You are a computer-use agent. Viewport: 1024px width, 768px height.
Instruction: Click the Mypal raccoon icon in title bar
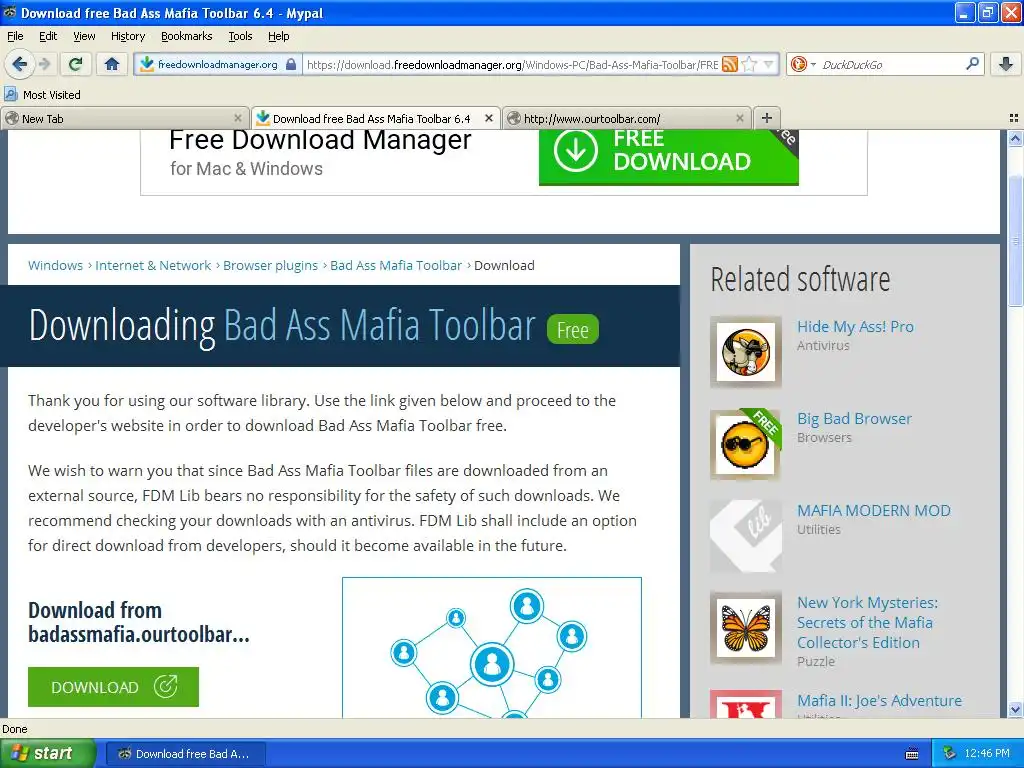(10, 12)
